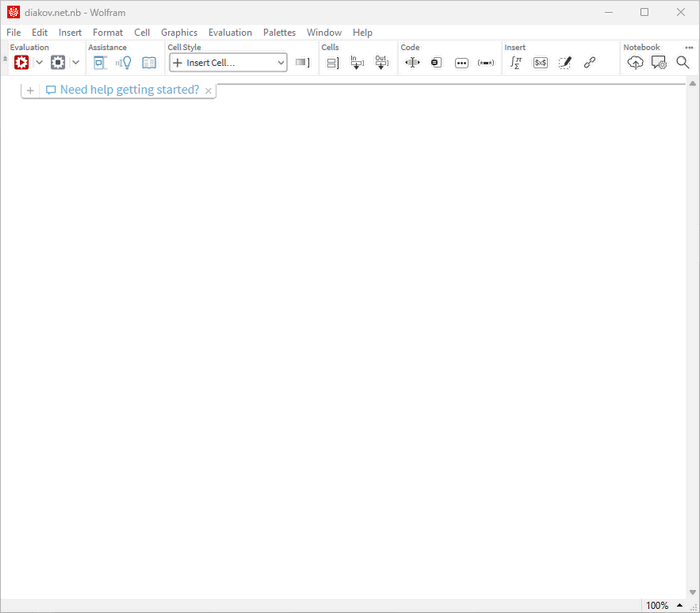
Task: Dismiss the help getting started prompt
Action: click(208, 90)
